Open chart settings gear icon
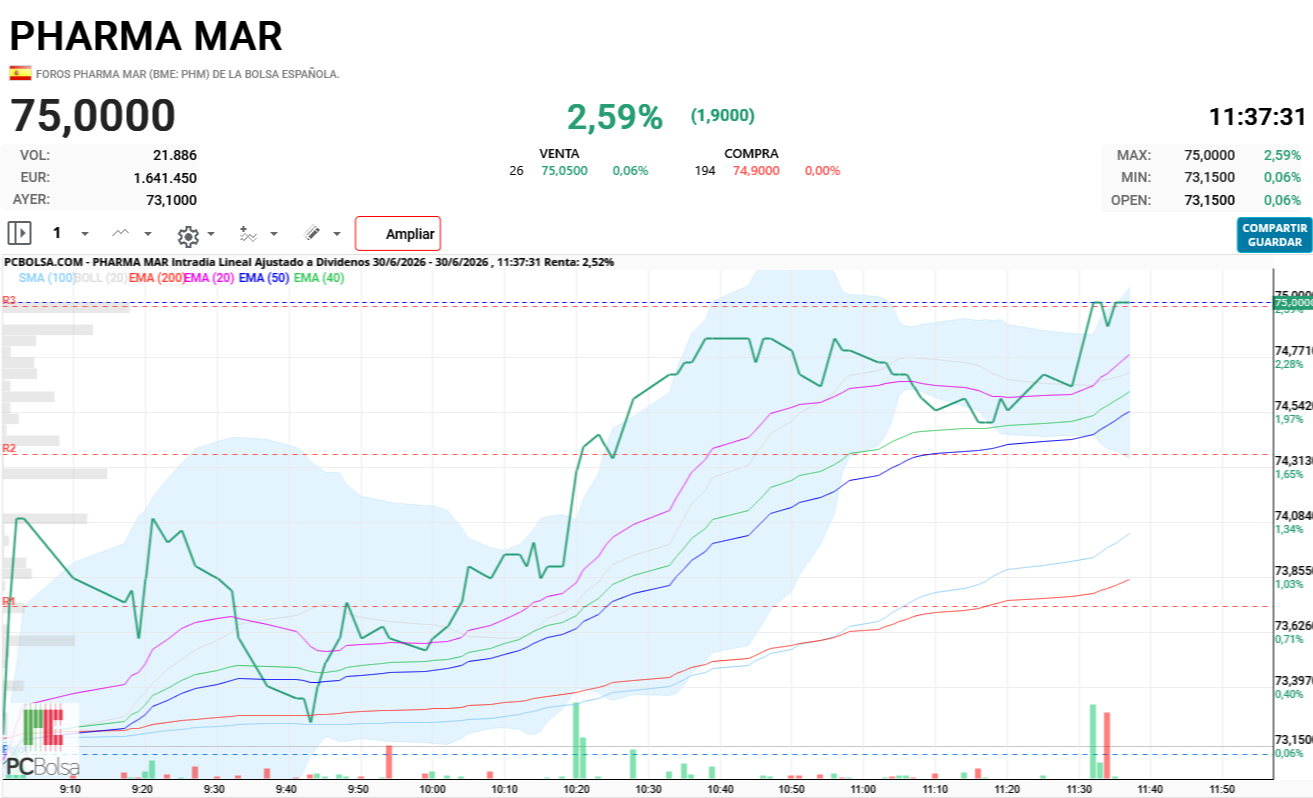The image size is (1313, 798). coord(188,236)
